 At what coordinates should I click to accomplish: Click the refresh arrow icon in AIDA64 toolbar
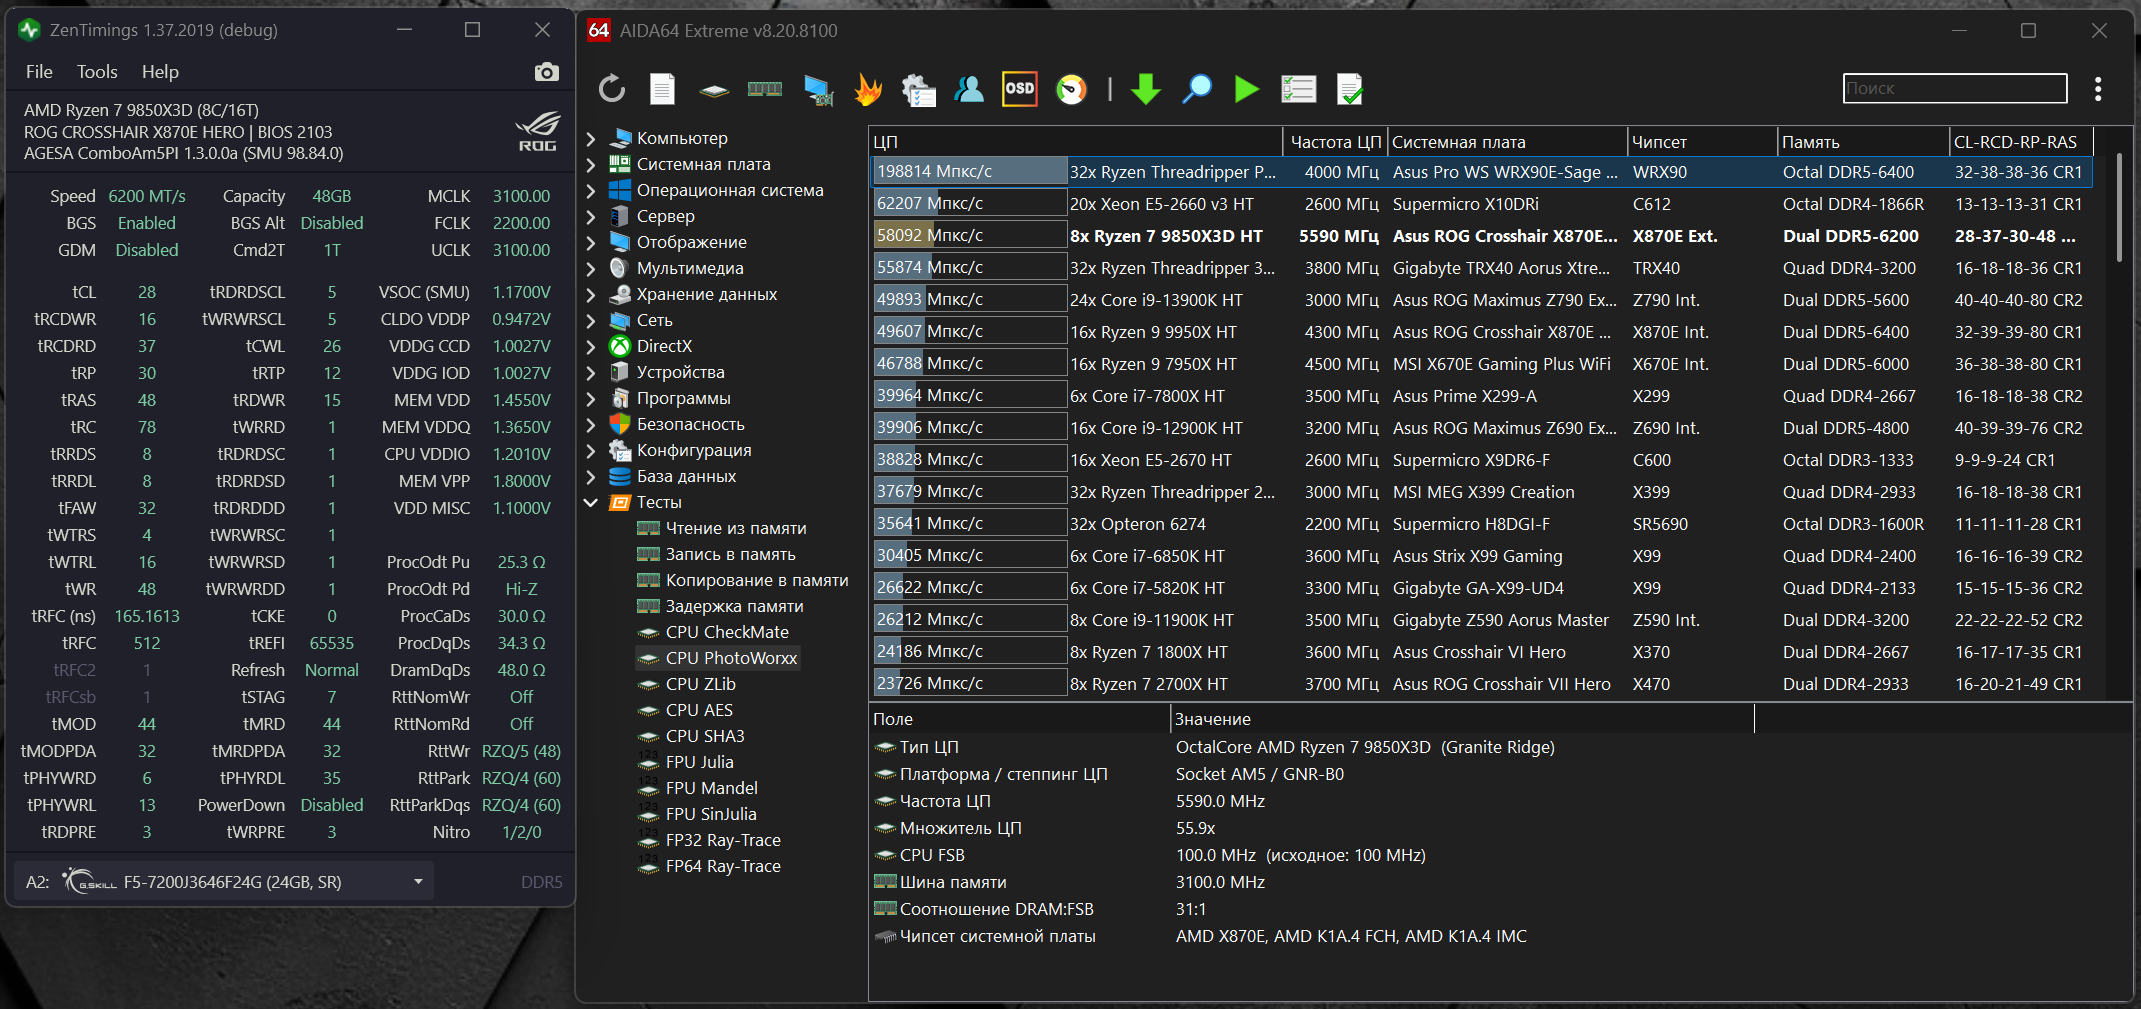click(612, 89)
